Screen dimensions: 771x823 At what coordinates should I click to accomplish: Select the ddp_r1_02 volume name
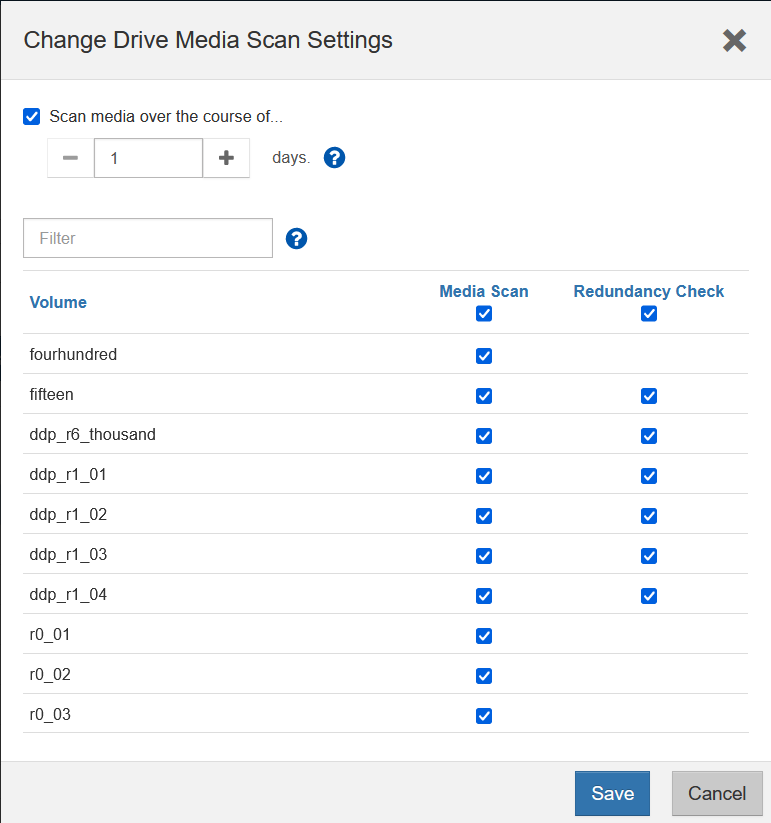[x=68, y=514]
